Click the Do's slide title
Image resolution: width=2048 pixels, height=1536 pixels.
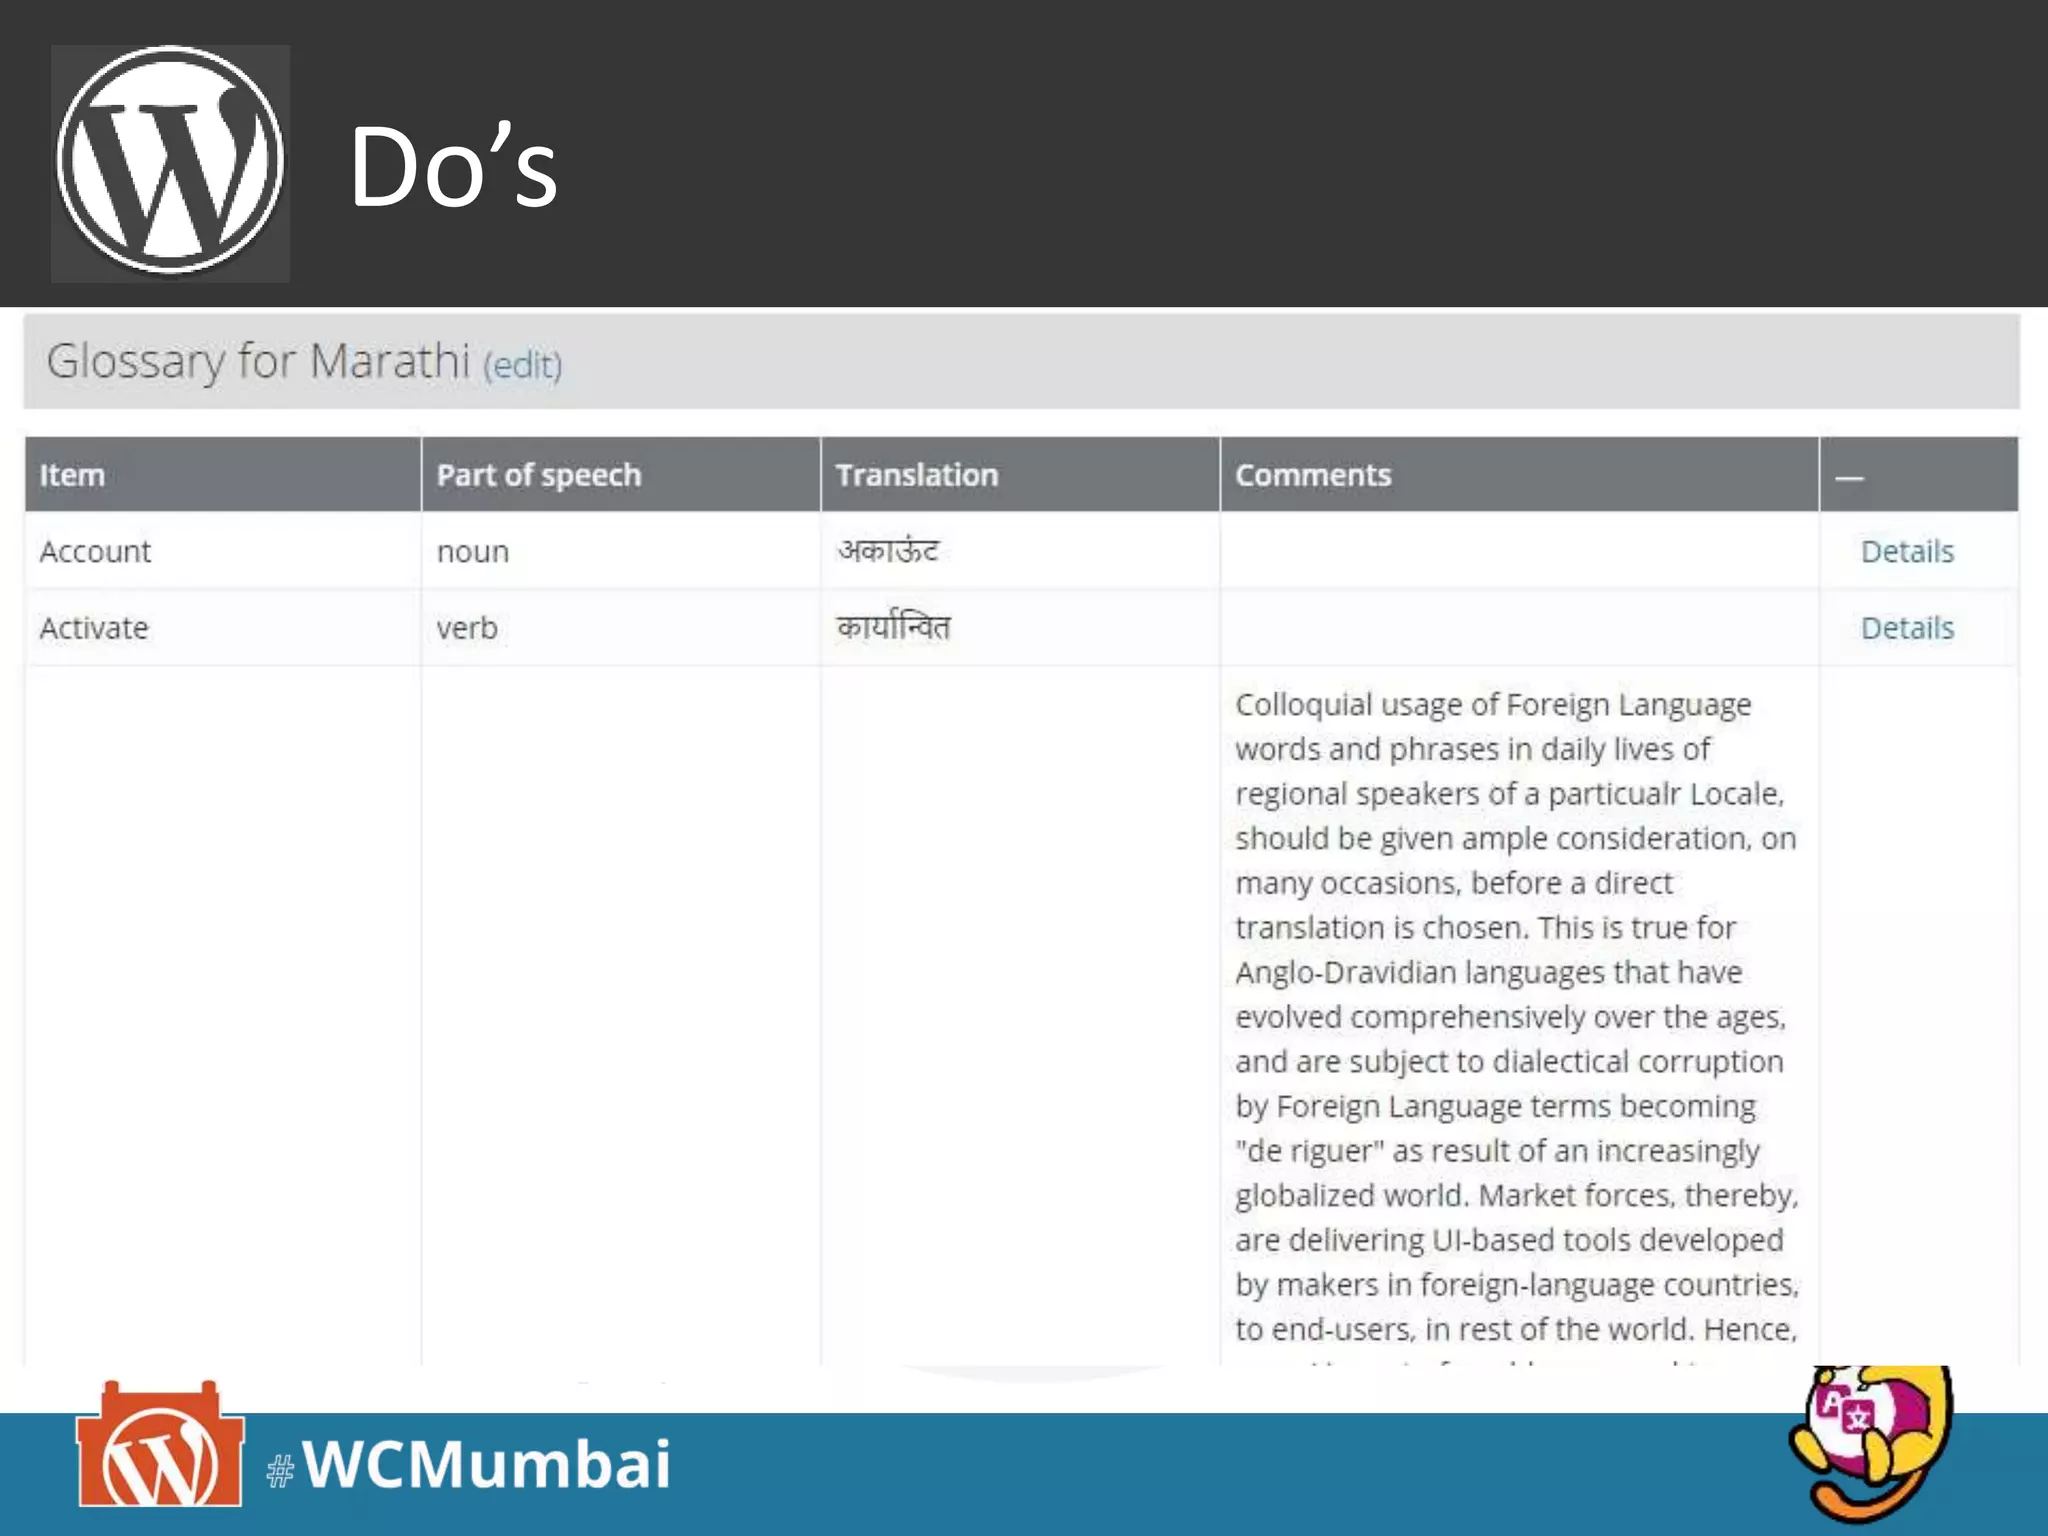tap(453, 166)
